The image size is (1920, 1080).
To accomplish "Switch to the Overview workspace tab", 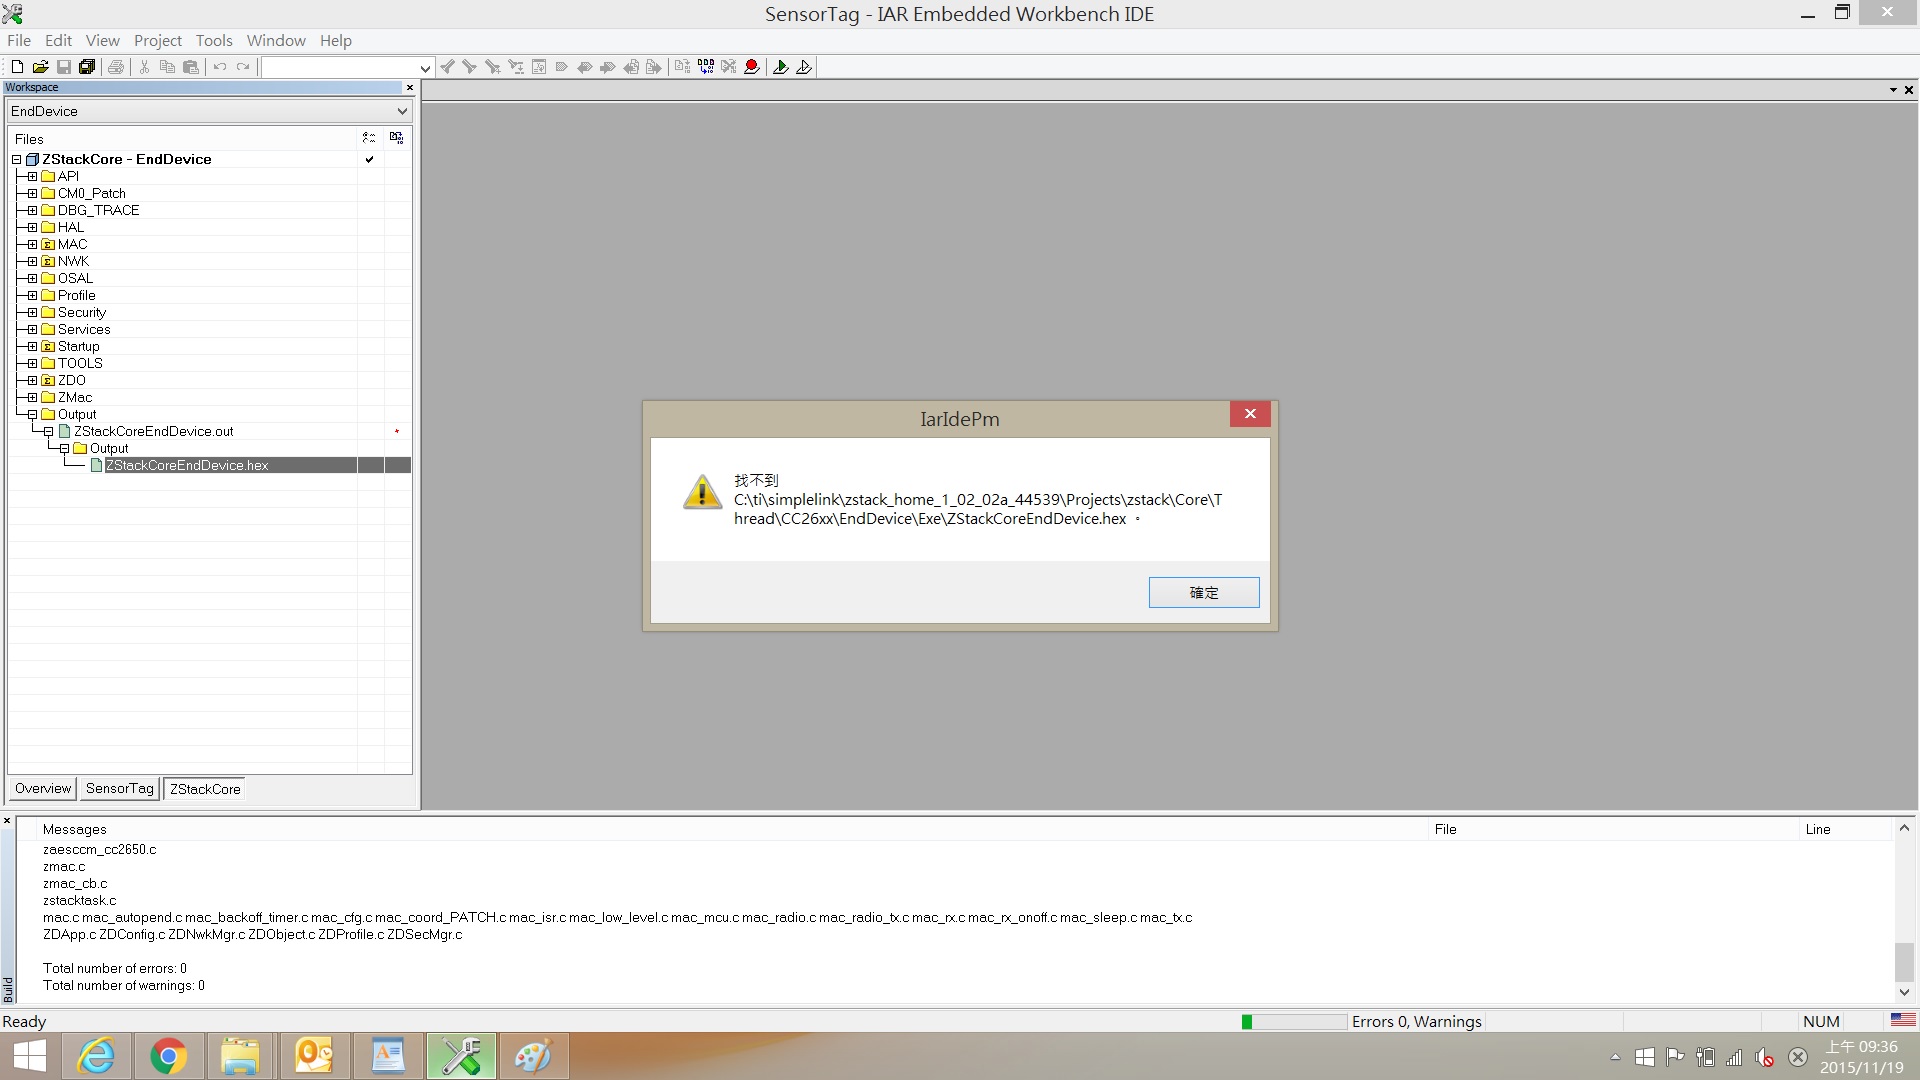I will 43,788.
